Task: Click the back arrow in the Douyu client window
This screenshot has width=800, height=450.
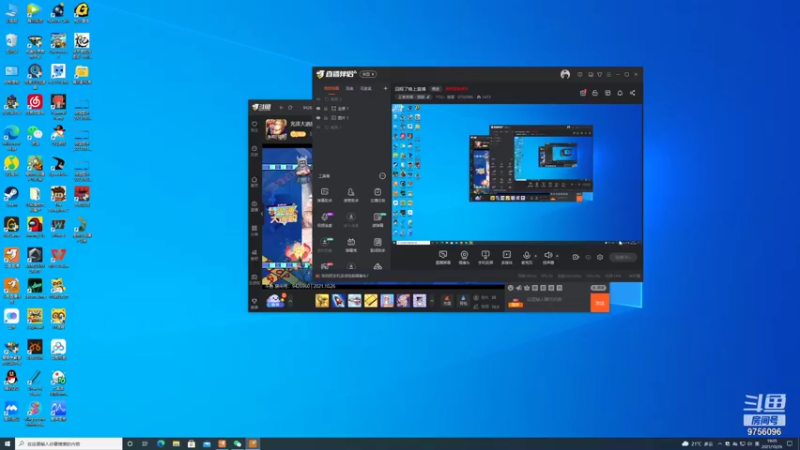Action: click(281, 107)
